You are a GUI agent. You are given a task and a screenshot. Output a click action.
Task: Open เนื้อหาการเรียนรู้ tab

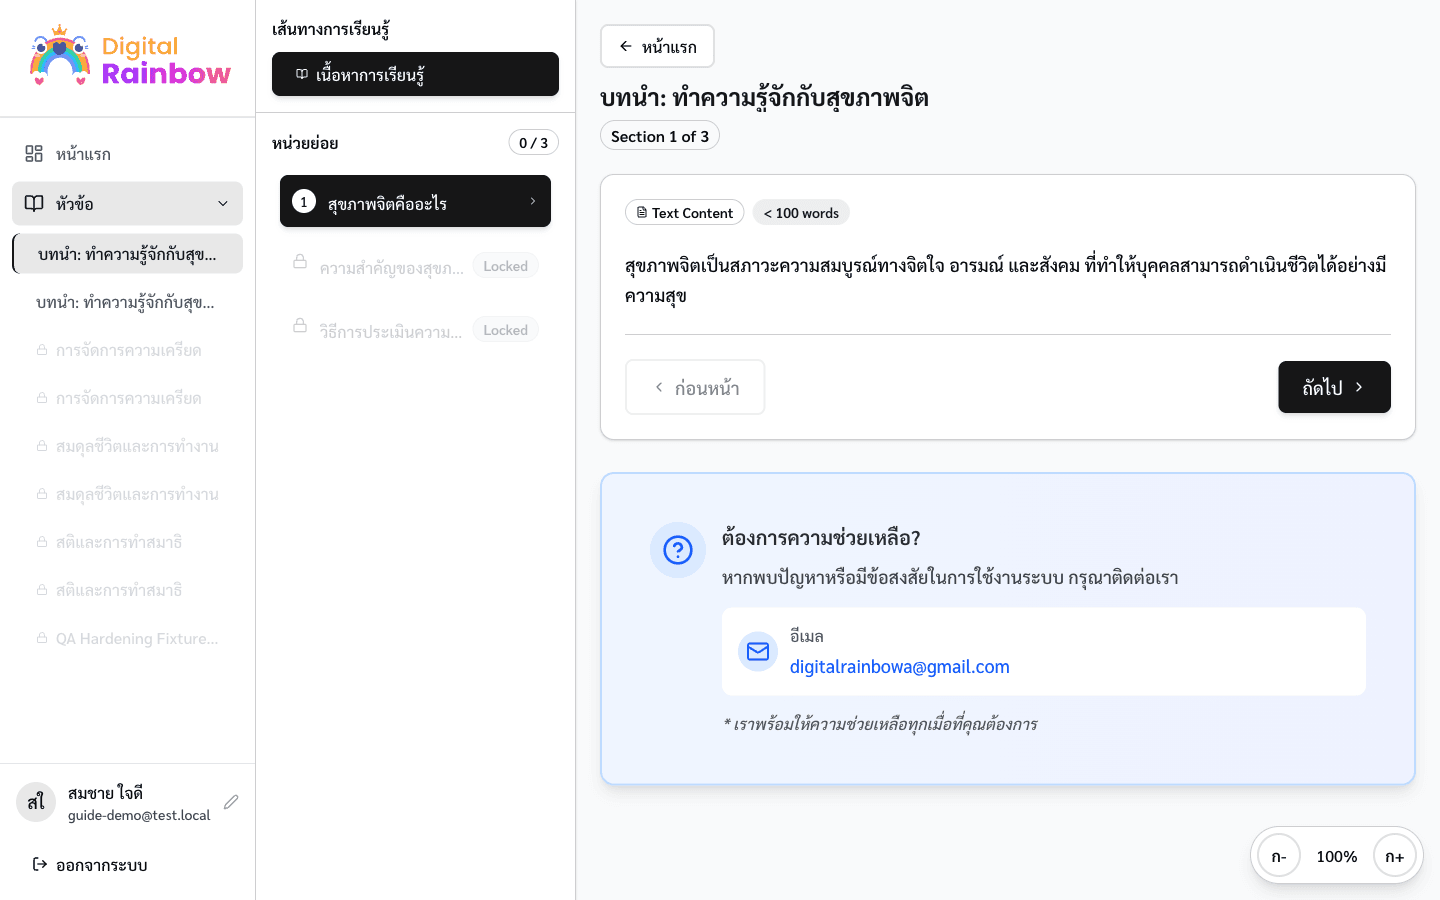click(415, 74)
